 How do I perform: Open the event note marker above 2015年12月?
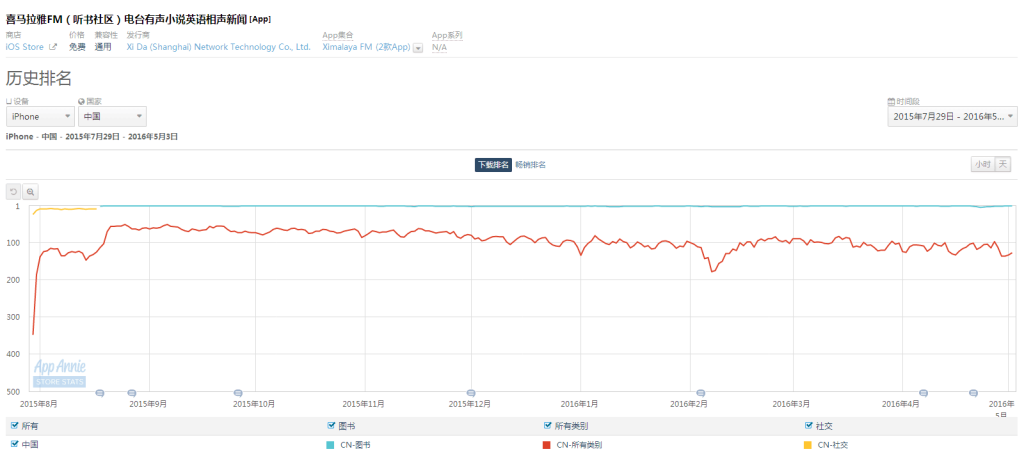(470, 392)
